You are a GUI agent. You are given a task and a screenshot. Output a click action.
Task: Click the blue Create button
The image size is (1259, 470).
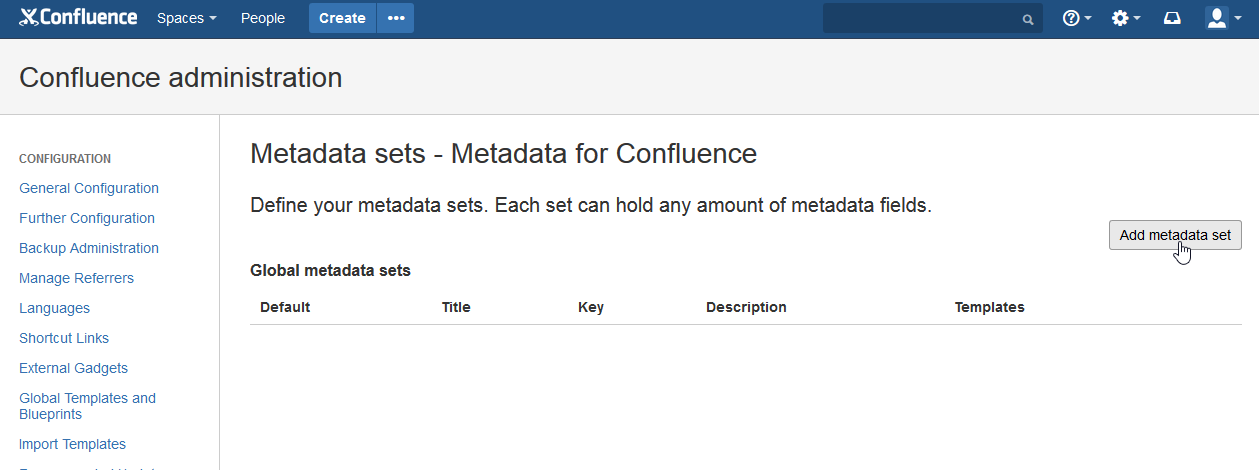point(342,18)
